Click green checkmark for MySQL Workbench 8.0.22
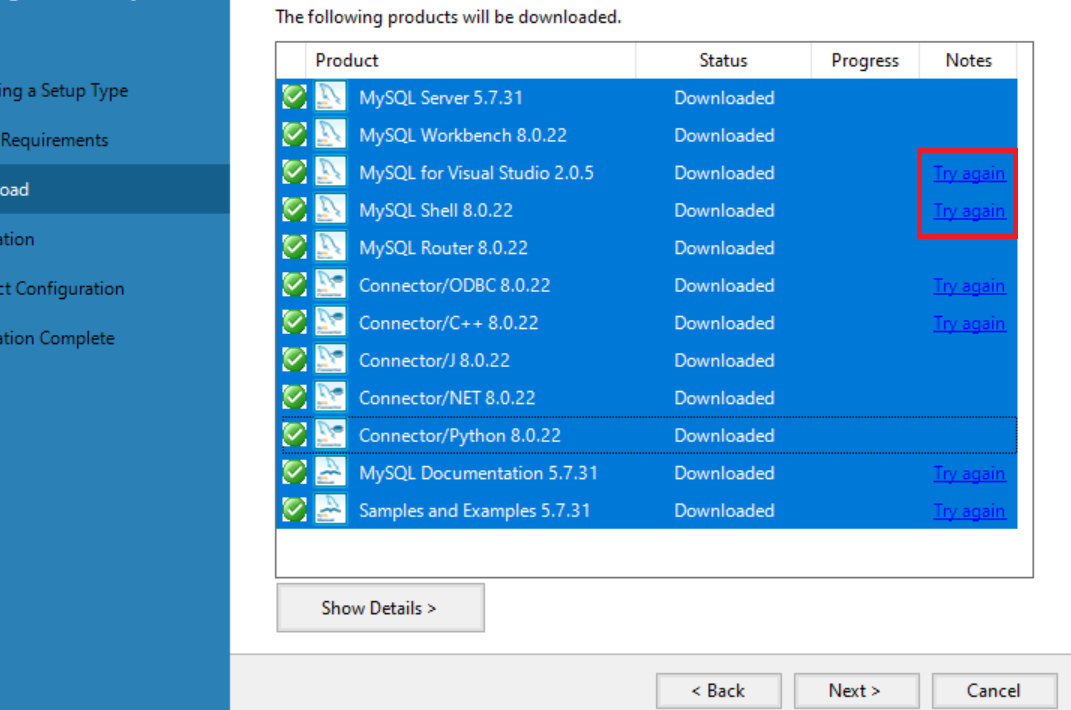1071x710 pixels. 294,135
